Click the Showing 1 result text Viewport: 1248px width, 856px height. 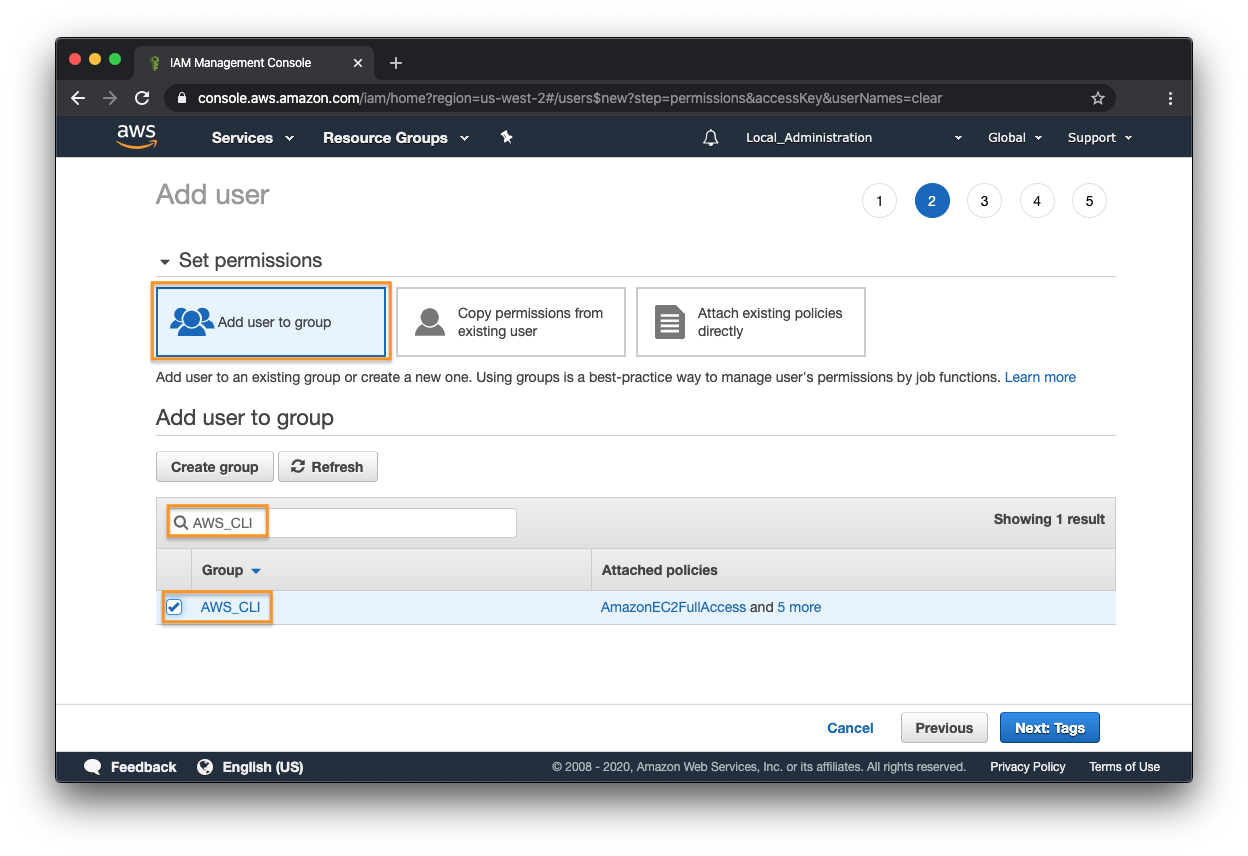(x=1049, y=519)
